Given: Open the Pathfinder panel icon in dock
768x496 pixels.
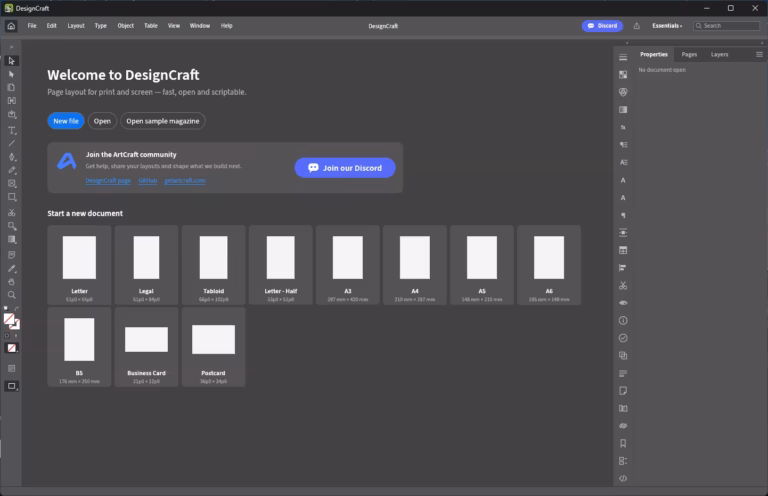Looking at the screenshot, I should click(623, 355).
